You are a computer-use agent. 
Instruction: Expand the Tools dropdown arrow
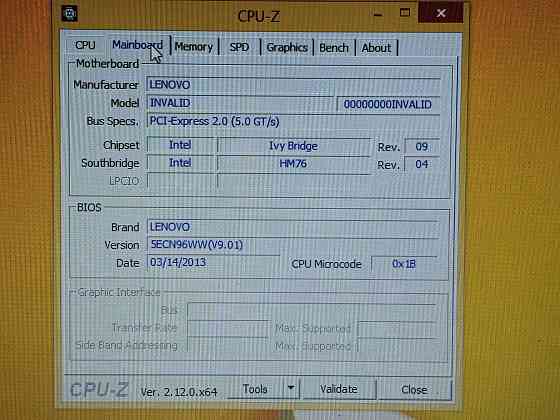click(291, 388)
